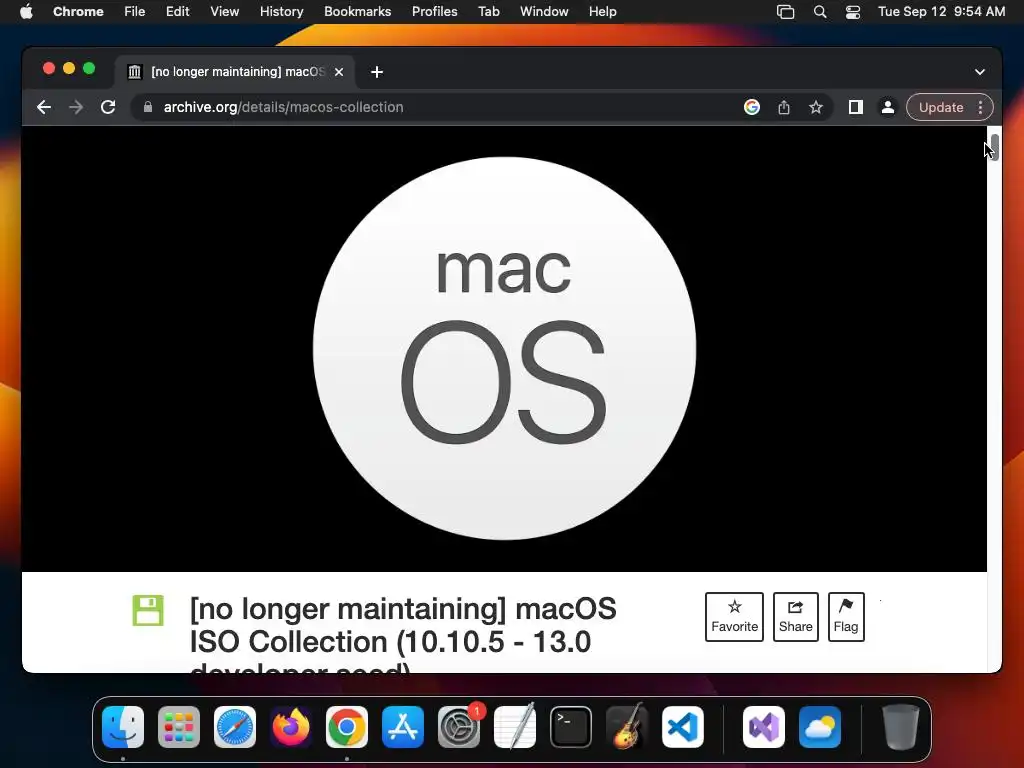The height and width of the screenshot is (768, 1024).
Task: Open the View menu
Action: pos(225,12)
